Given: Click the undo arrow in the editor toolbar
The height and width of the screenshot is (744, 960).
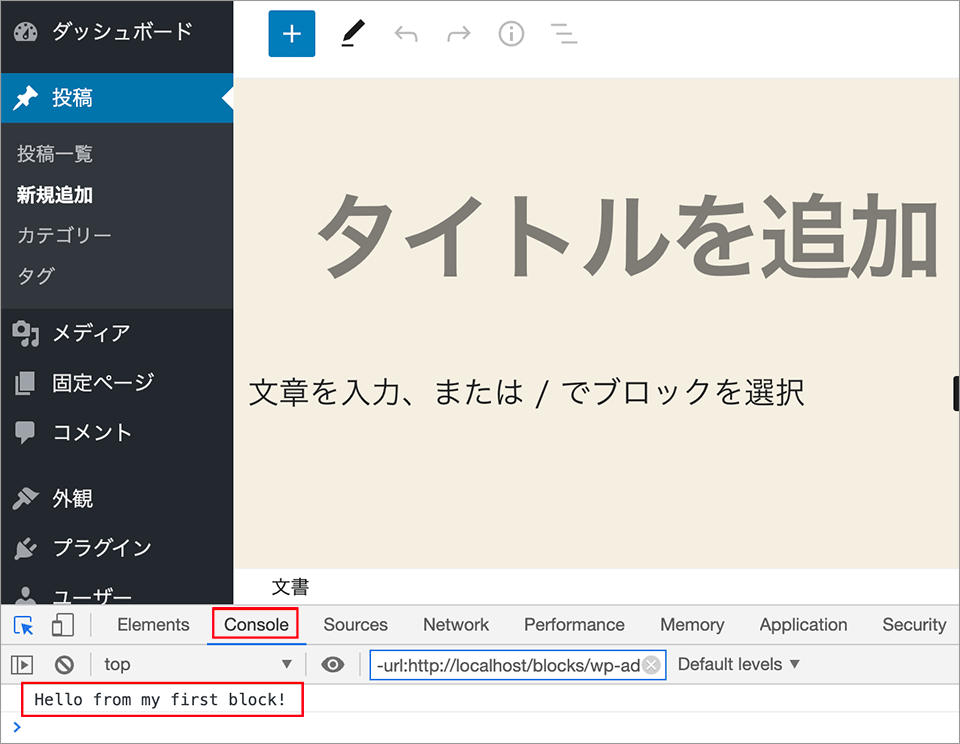Looking at the screenshot, I should pos(406,34).
